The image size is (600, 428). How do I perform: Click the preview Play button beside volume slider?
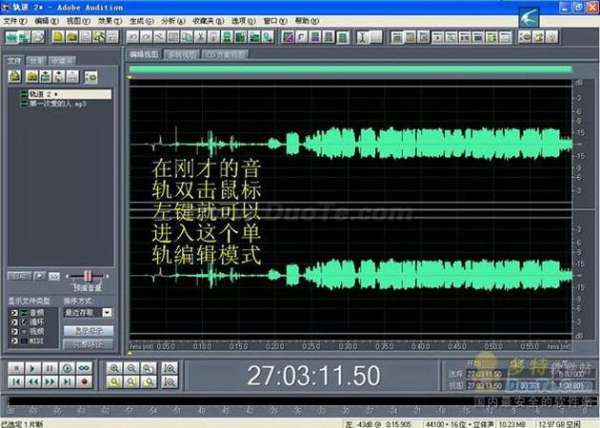pyautogui.click(x=39, y=276)
